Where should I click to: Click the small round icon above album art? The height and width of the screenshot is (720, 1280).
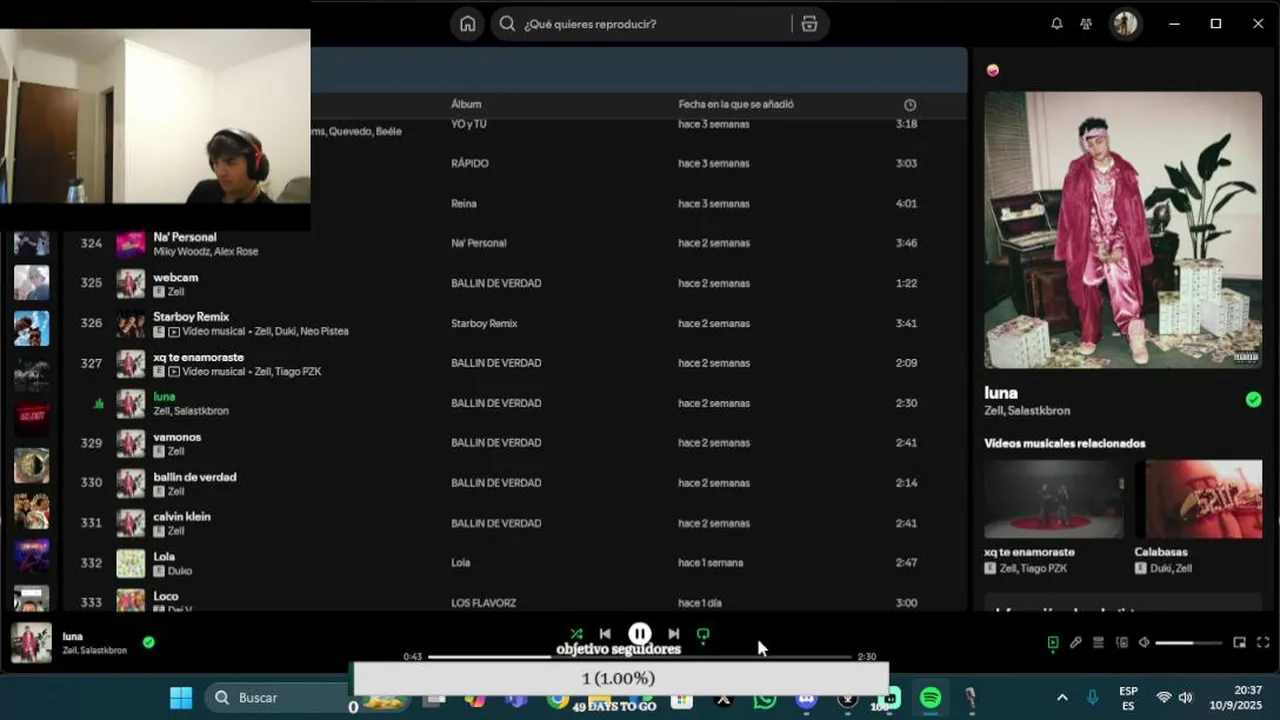992,70
